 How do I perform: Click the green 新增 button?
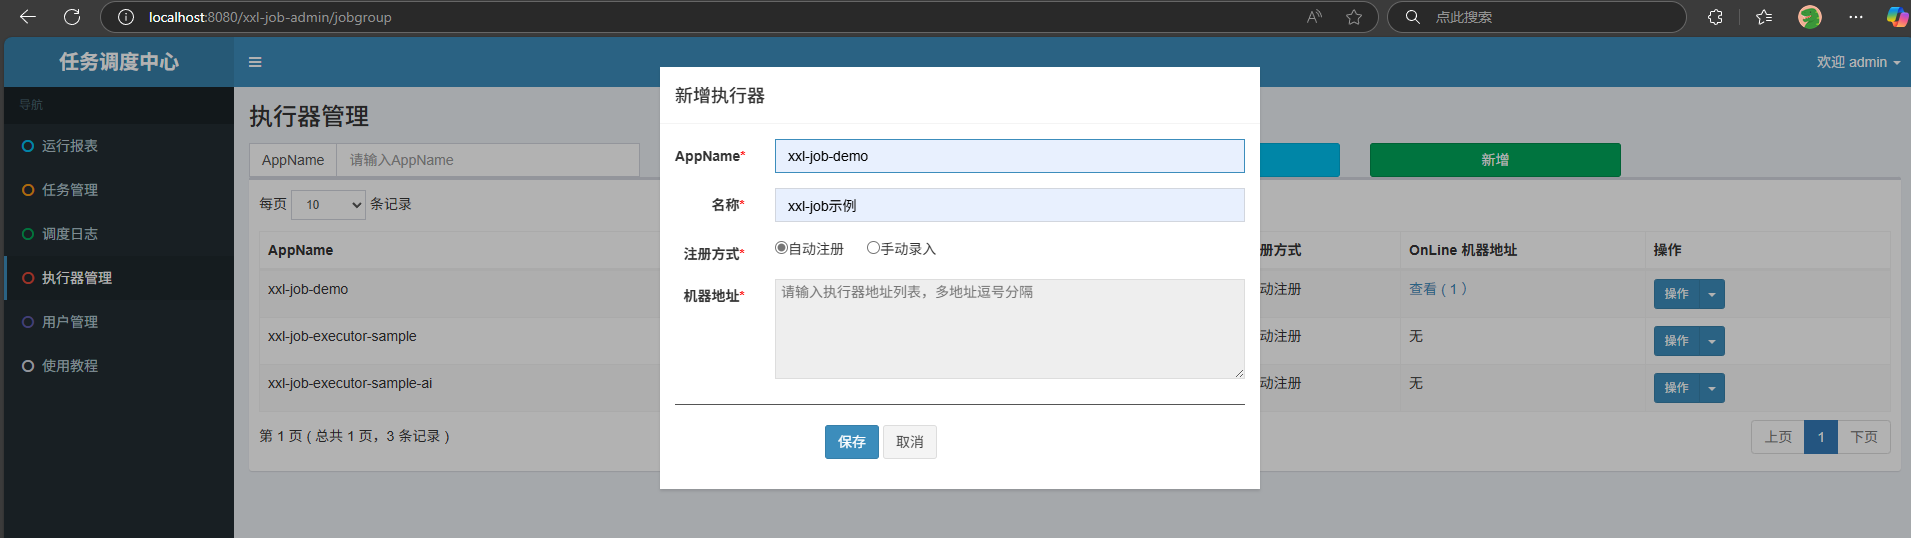1495,160
